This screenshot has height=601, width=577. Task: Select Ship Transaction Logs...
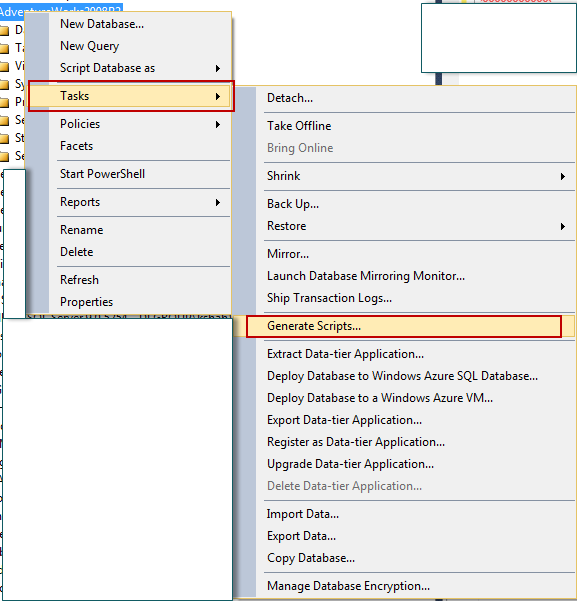tap(329, 298)
